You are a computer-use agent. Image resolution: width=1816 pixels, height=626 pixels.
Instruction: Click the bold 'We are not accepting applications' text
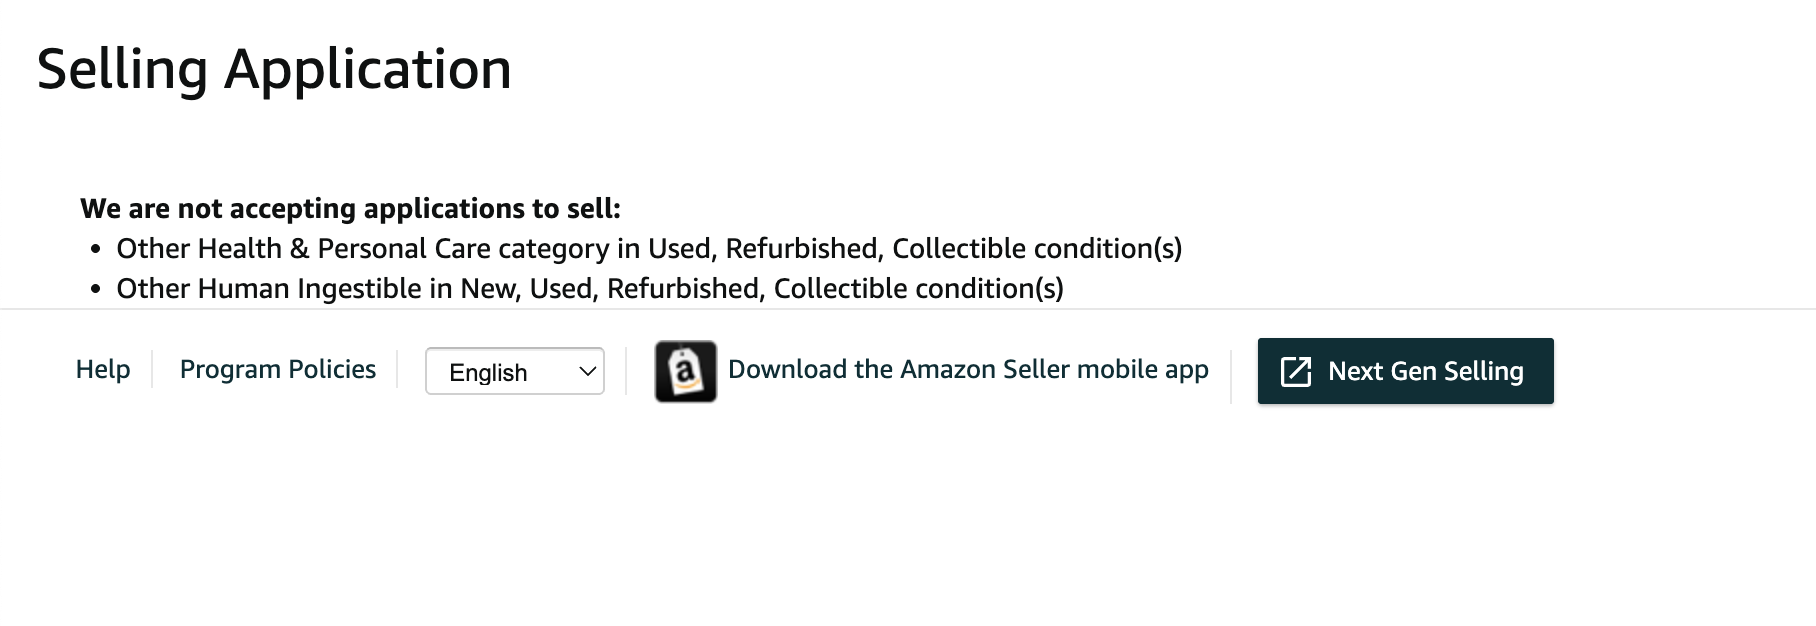[x=350, y=208]
